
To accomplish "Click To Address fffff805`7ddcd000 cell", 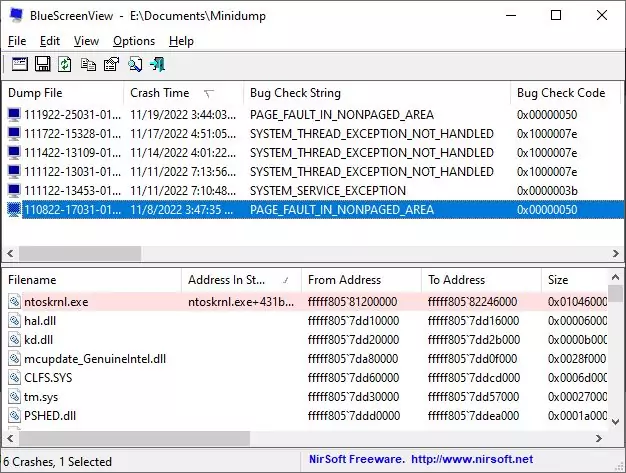I will (474, 378).
